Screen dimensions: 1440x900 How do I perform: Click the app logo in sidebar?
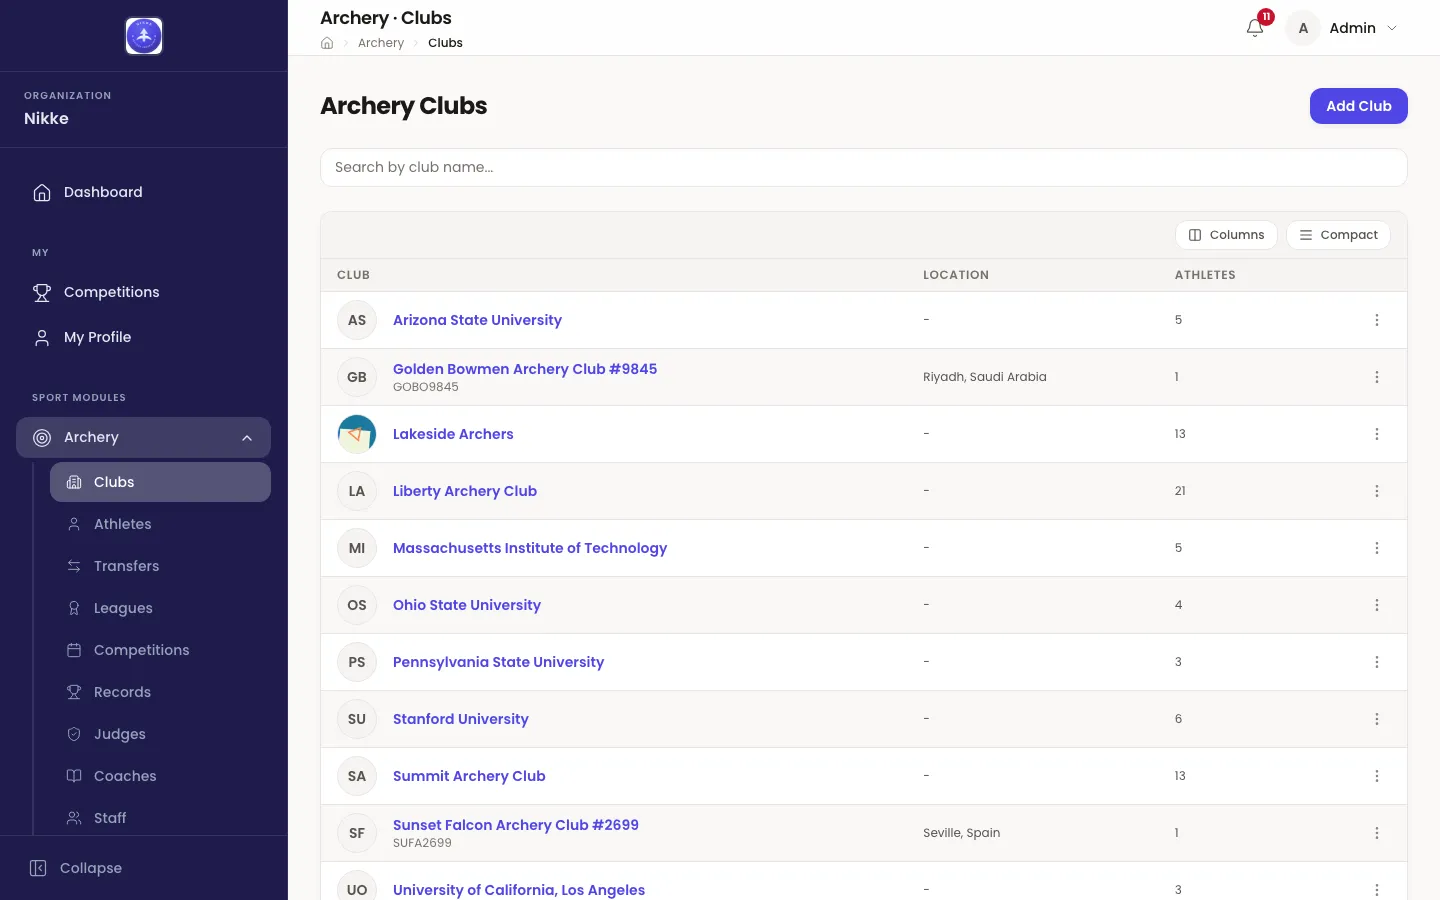coord(144,36)
